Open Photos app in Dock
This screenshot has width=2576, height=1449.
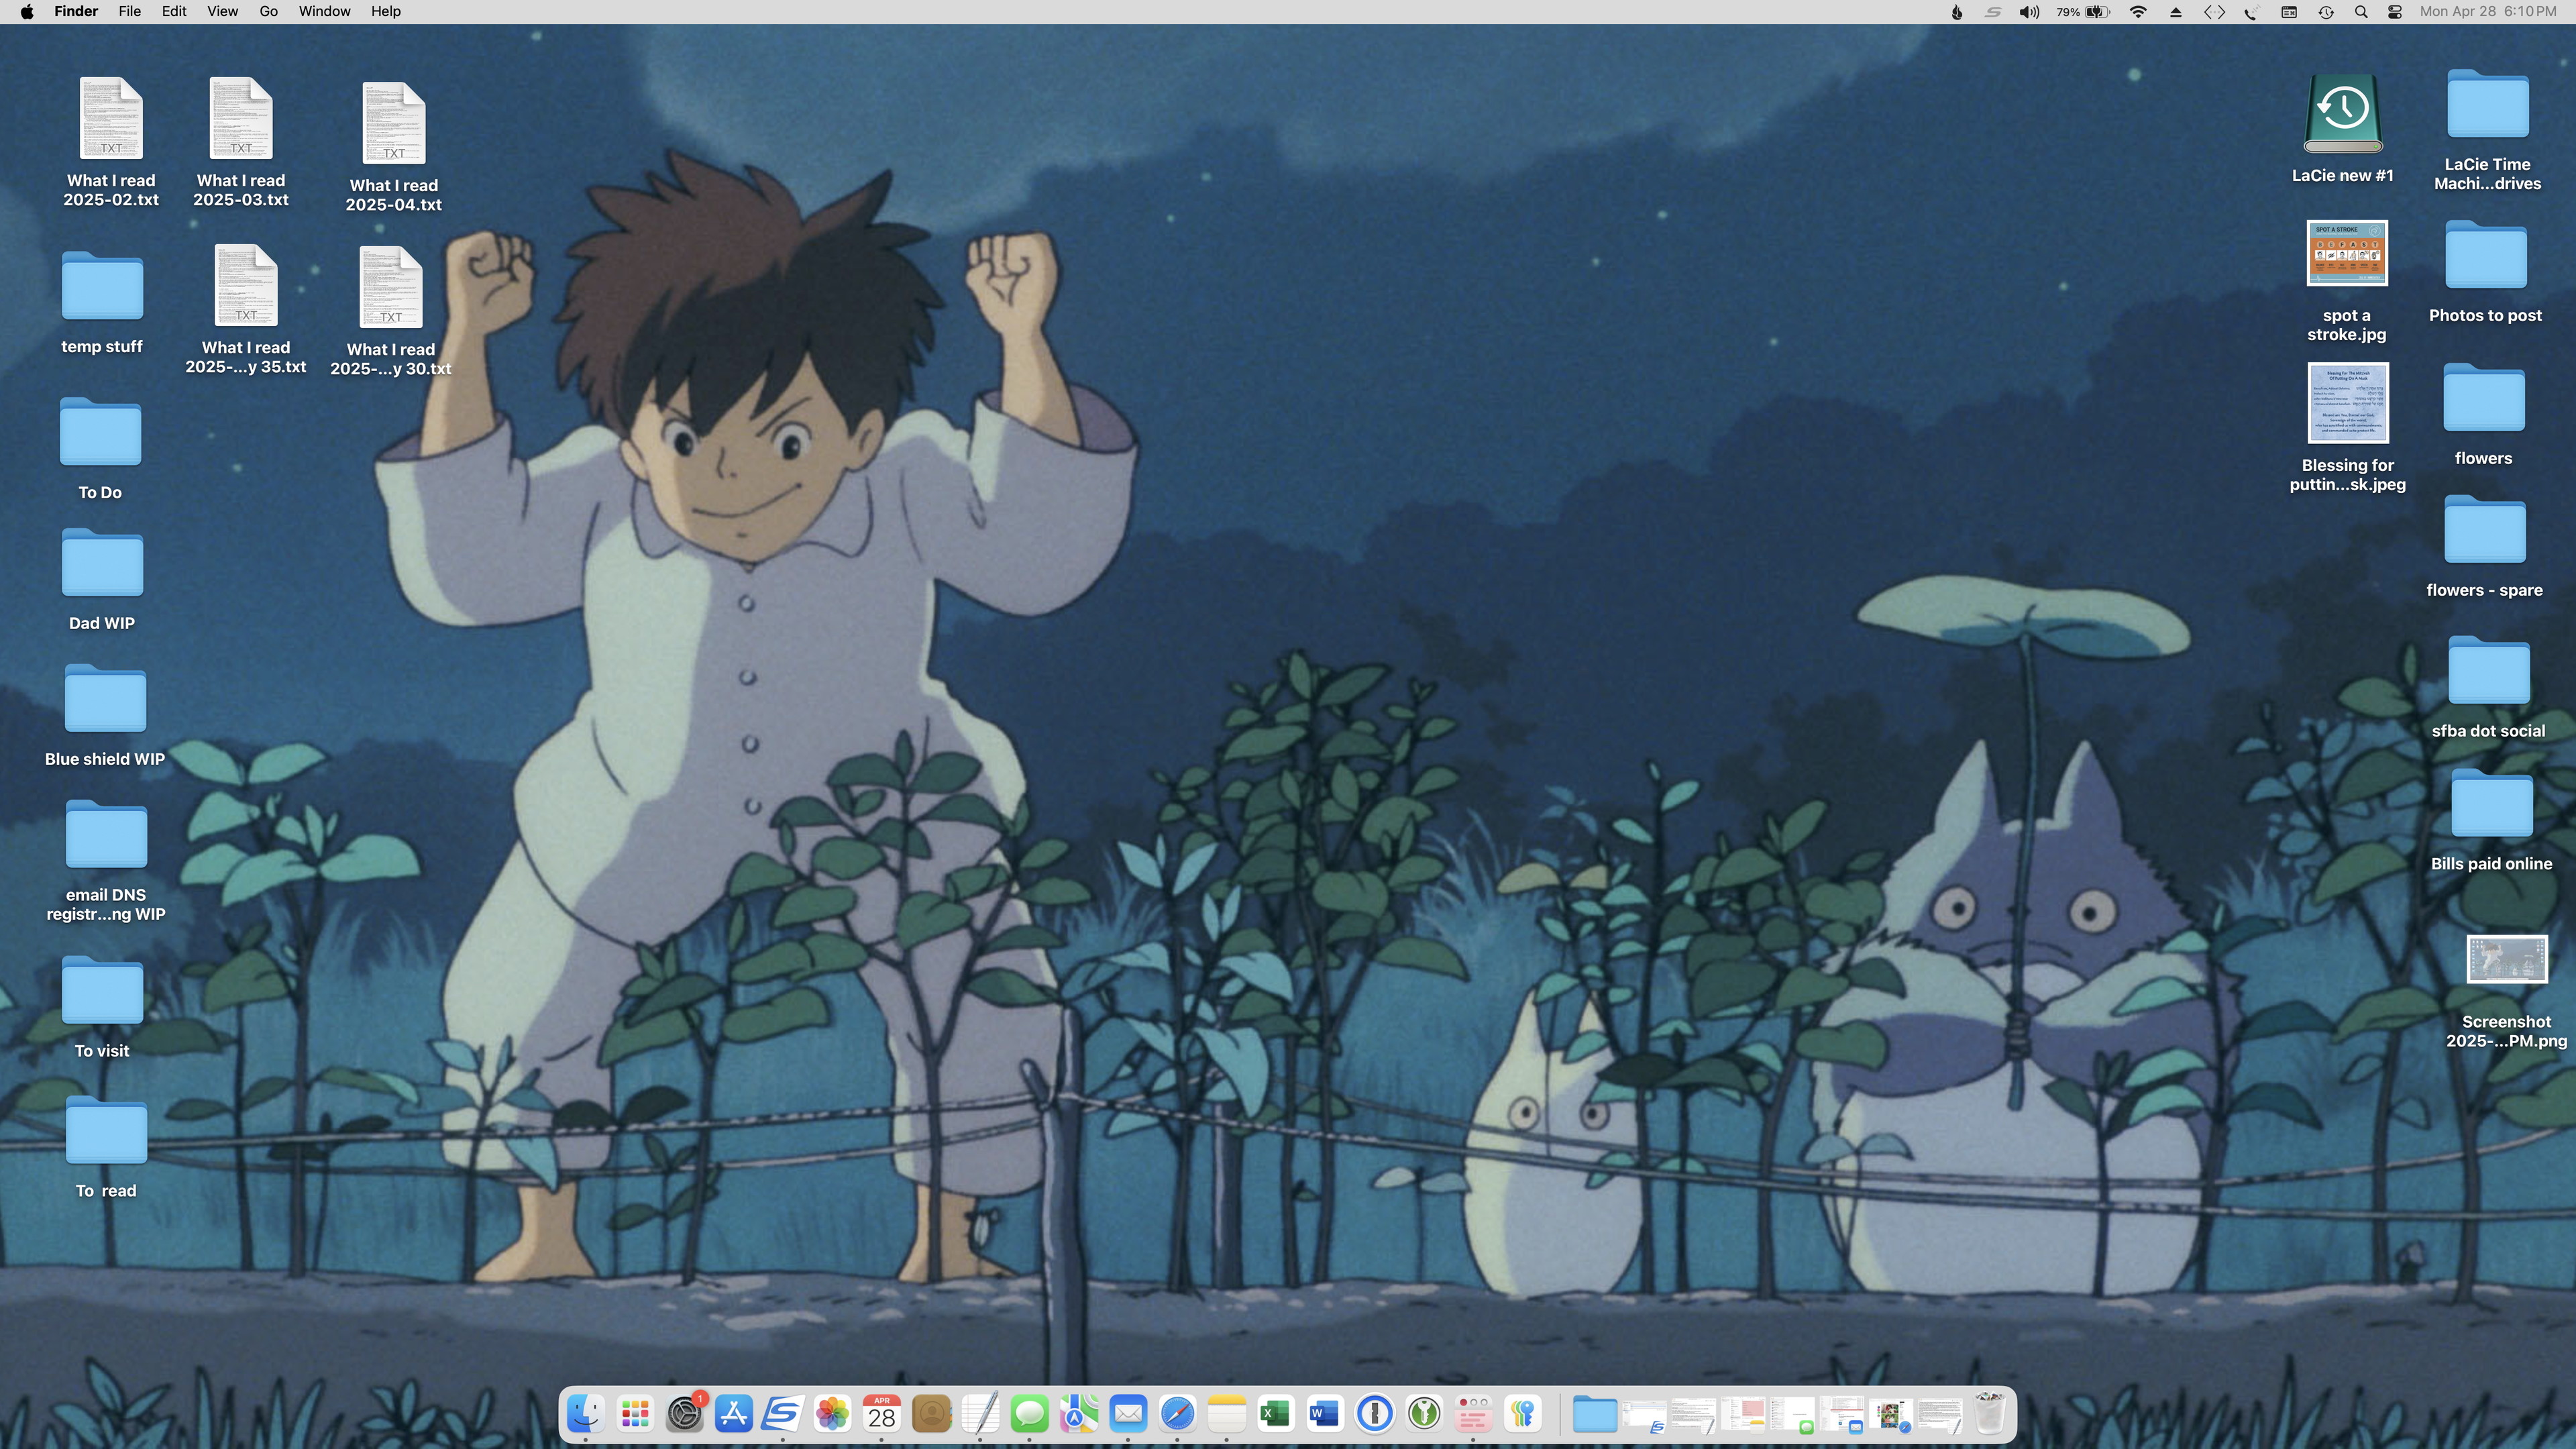[x=832, y=1414]
